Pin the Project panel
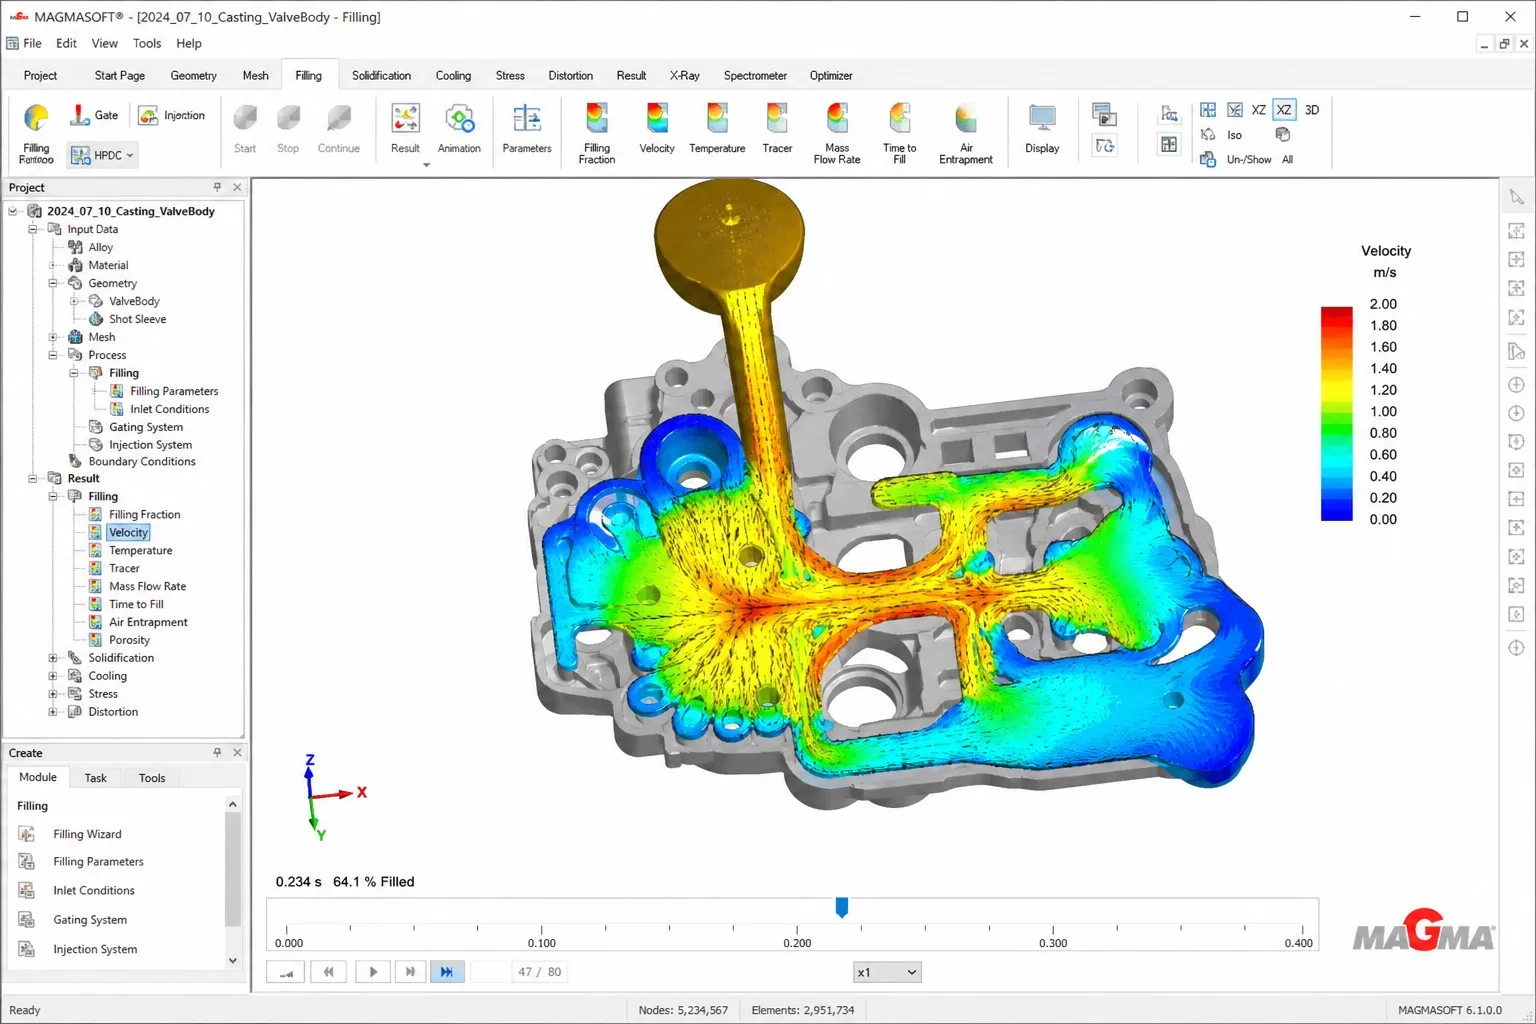The height and width of the screenshot is (1024, 1536). coord(217,187)
